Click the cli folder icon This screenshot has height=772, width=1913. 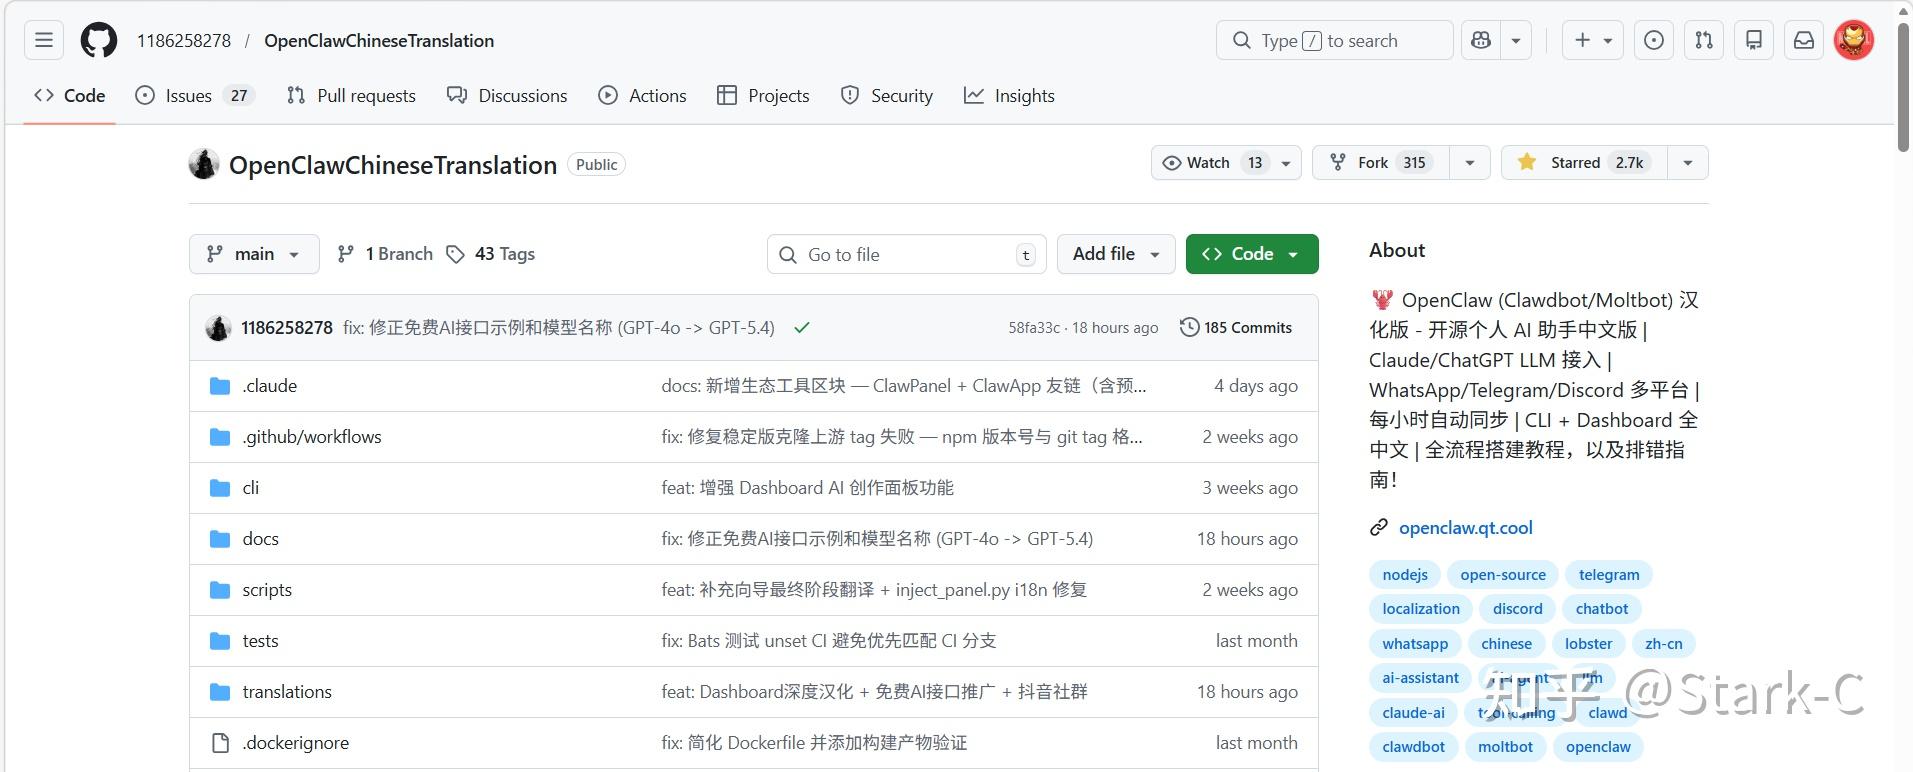click(x=220, y=488)
